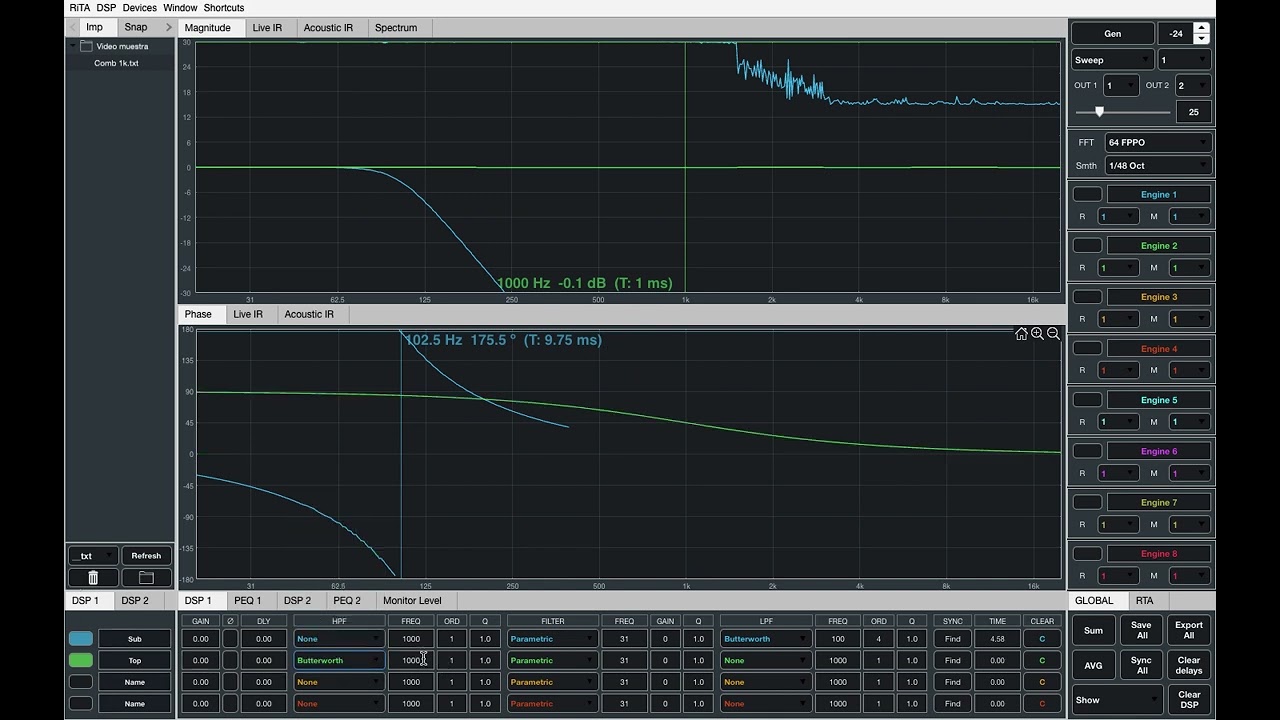Open the DSP menu in menu bar
Viewport: 1280px width, 720px height.
(x=106, y=8)
